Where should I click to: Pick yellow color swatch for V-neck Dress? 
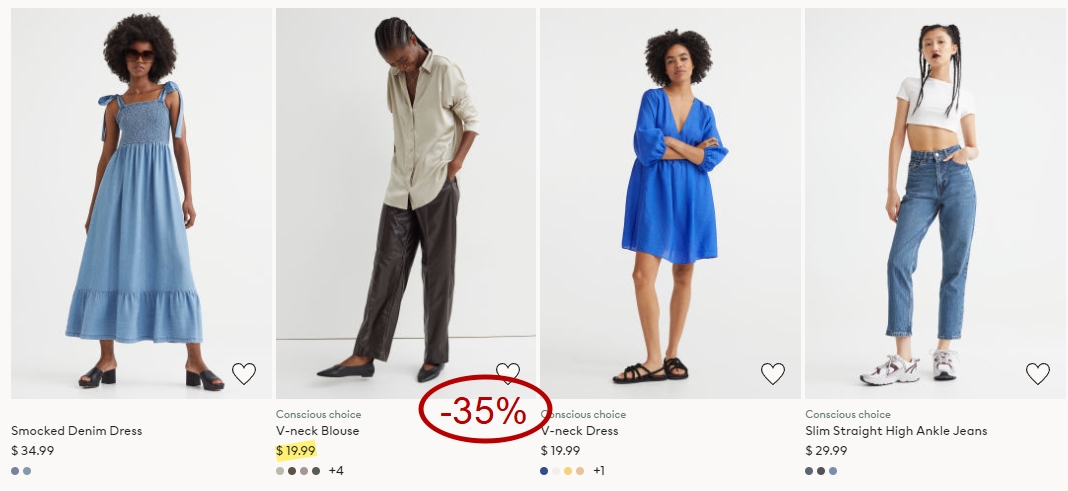pos(568,471)
